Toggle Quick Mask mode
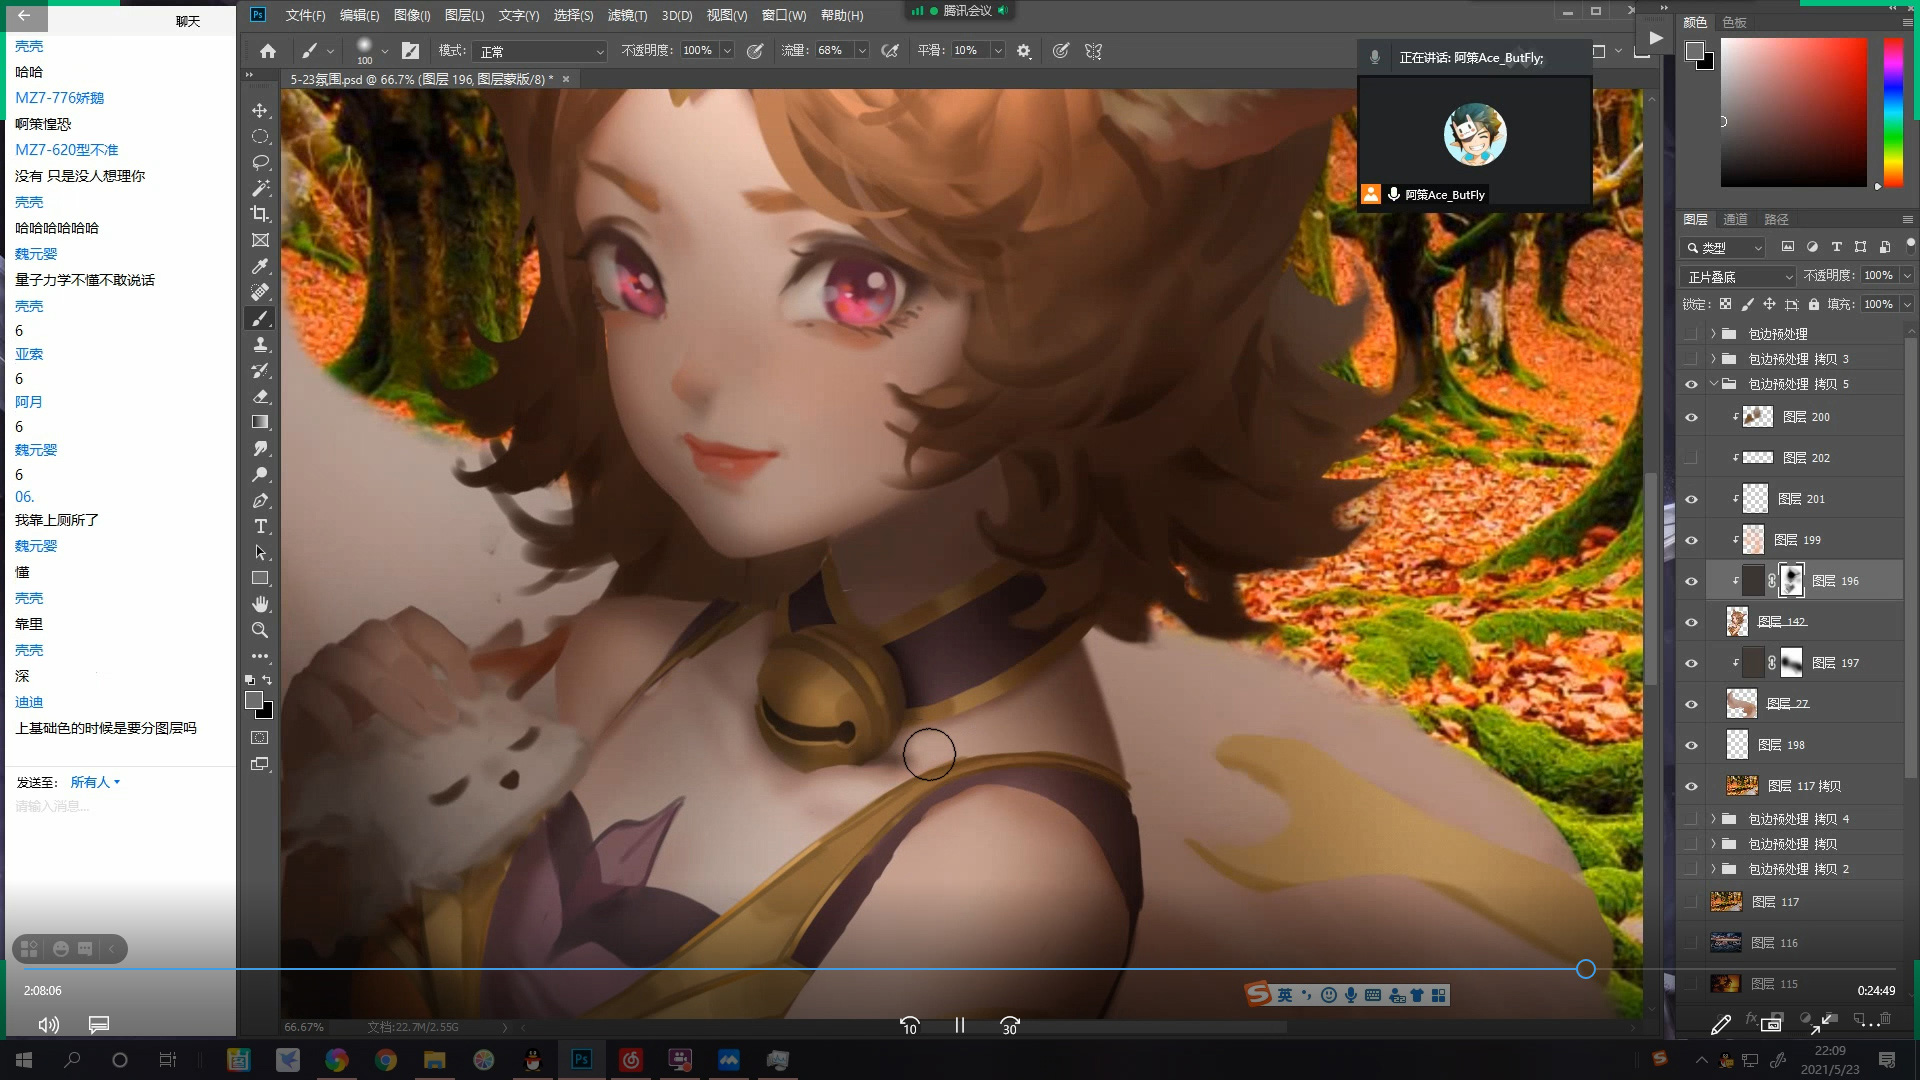This screenshot has width=1920, height=1080. click(260, 738)
